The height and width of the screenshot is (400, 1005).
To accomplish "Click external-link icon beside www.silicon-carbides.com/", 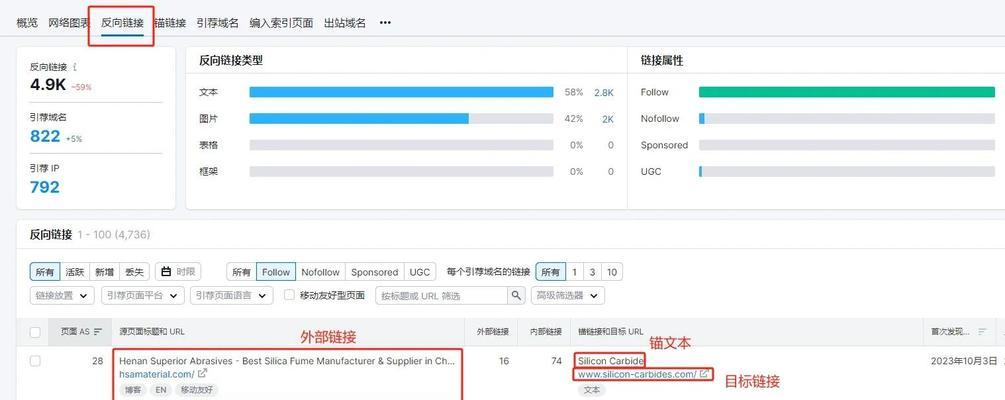I will [x=704, y=373].
